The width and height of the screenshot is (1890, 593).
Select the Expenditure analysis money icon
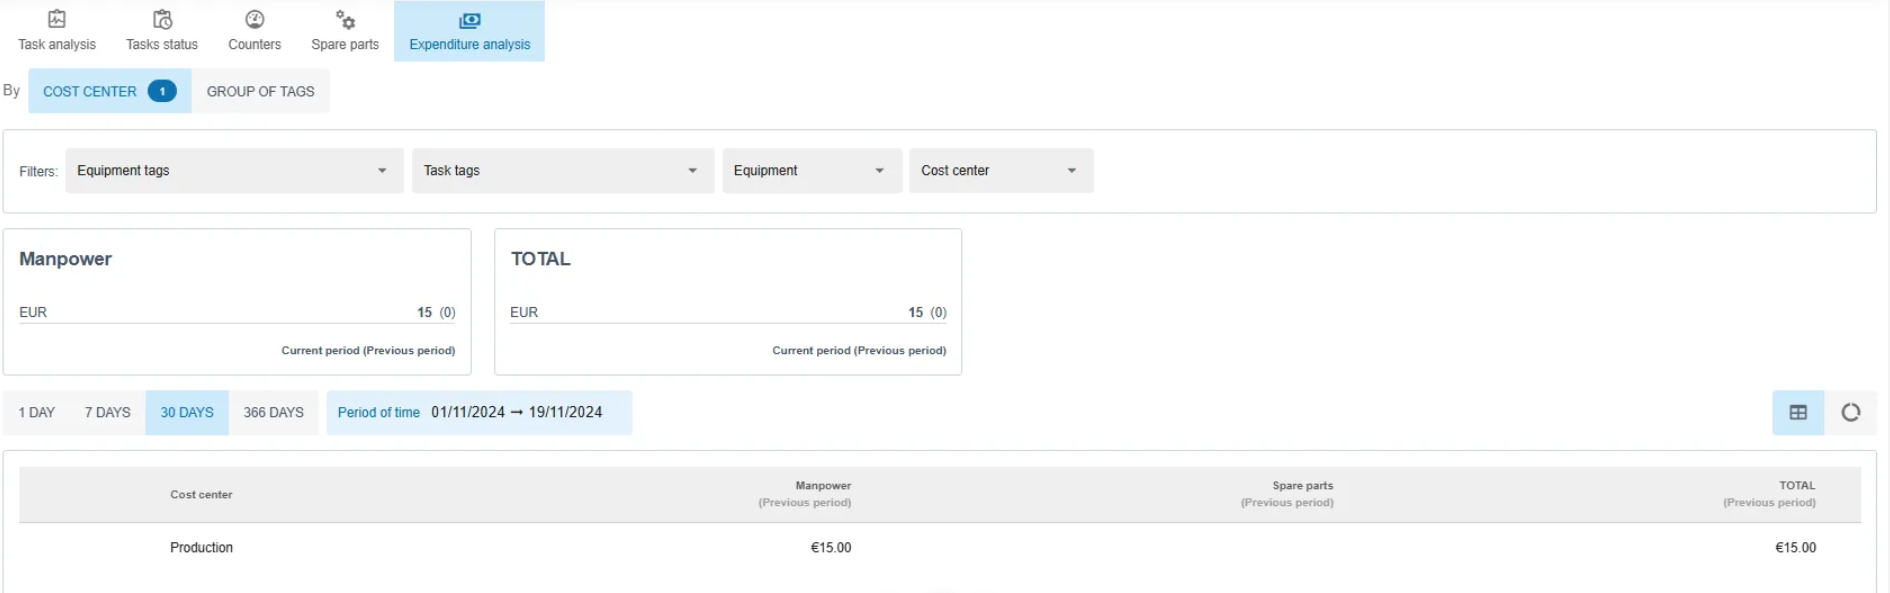coord(470,20)
